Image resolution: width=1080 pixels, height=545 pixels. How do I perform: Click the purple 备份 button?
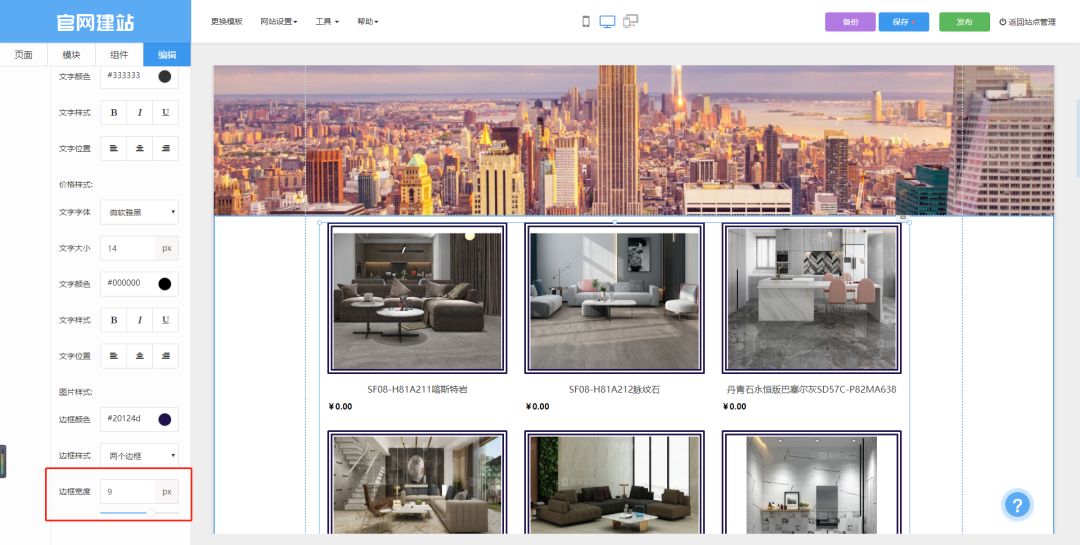tap(850, 22)
